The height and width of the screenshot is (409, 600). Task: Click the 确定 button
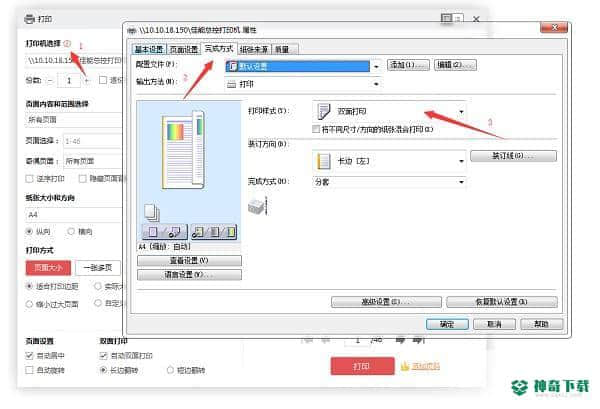447,324
